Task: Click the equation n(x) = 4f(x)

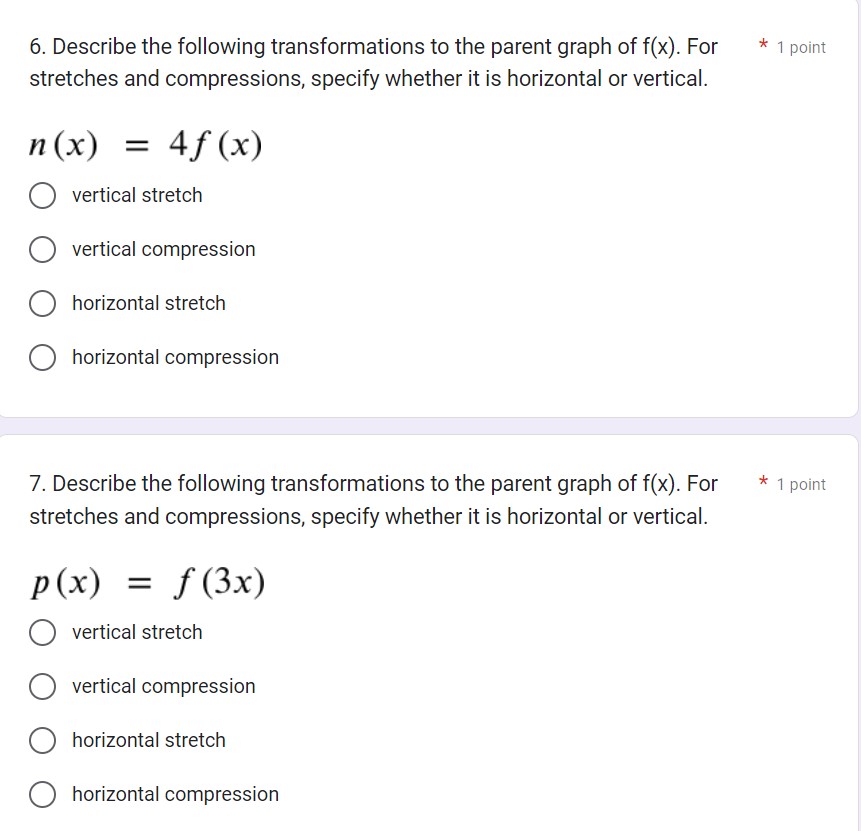Action: (x=145, y=143)
